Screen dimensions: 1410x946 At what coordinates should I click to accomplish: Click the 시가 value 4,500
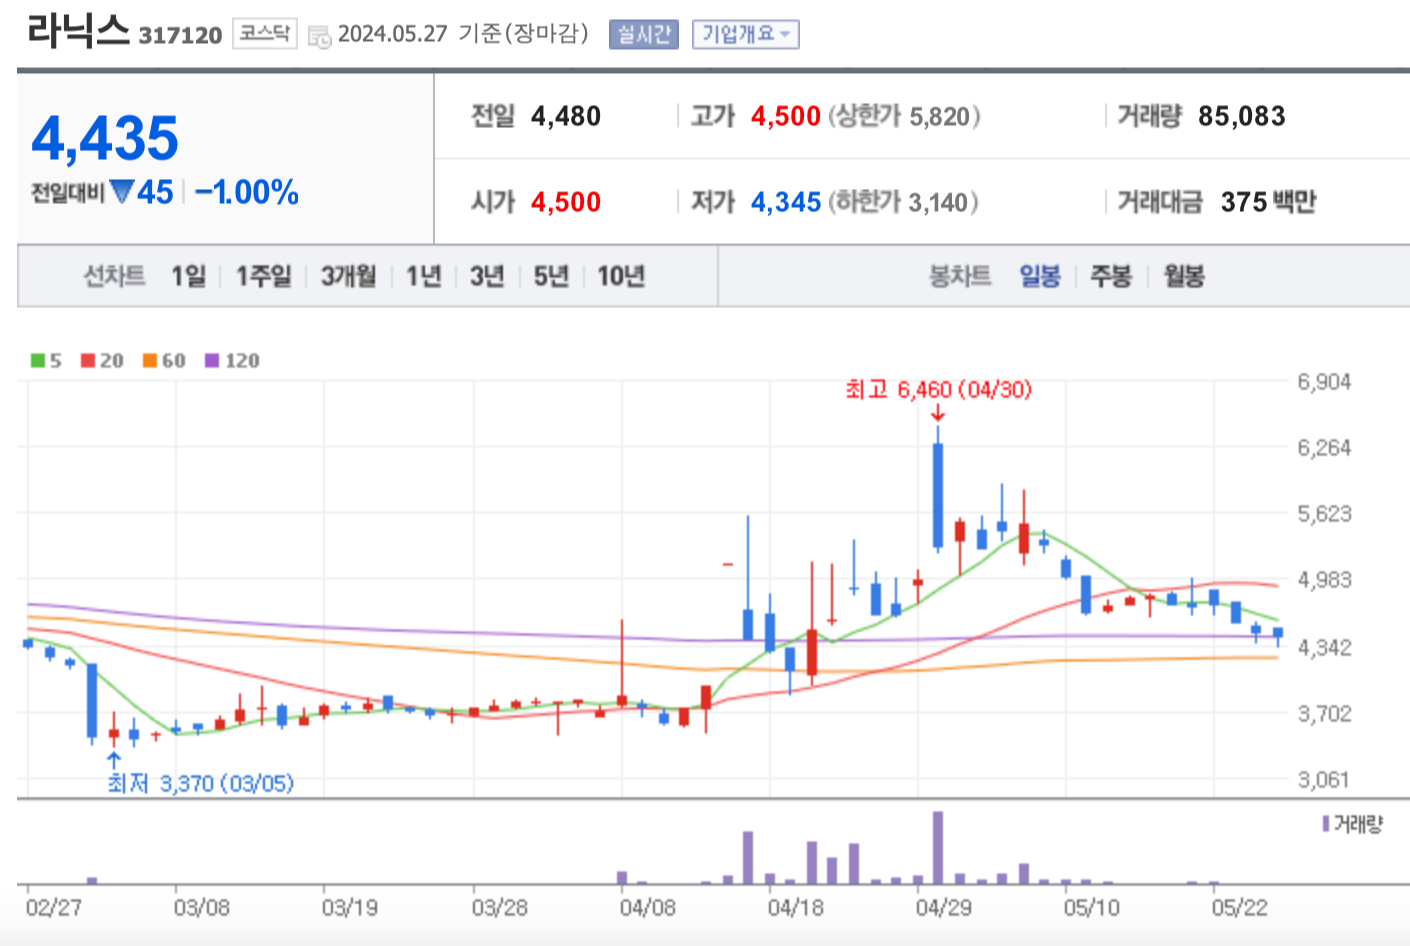click(566, 202)
